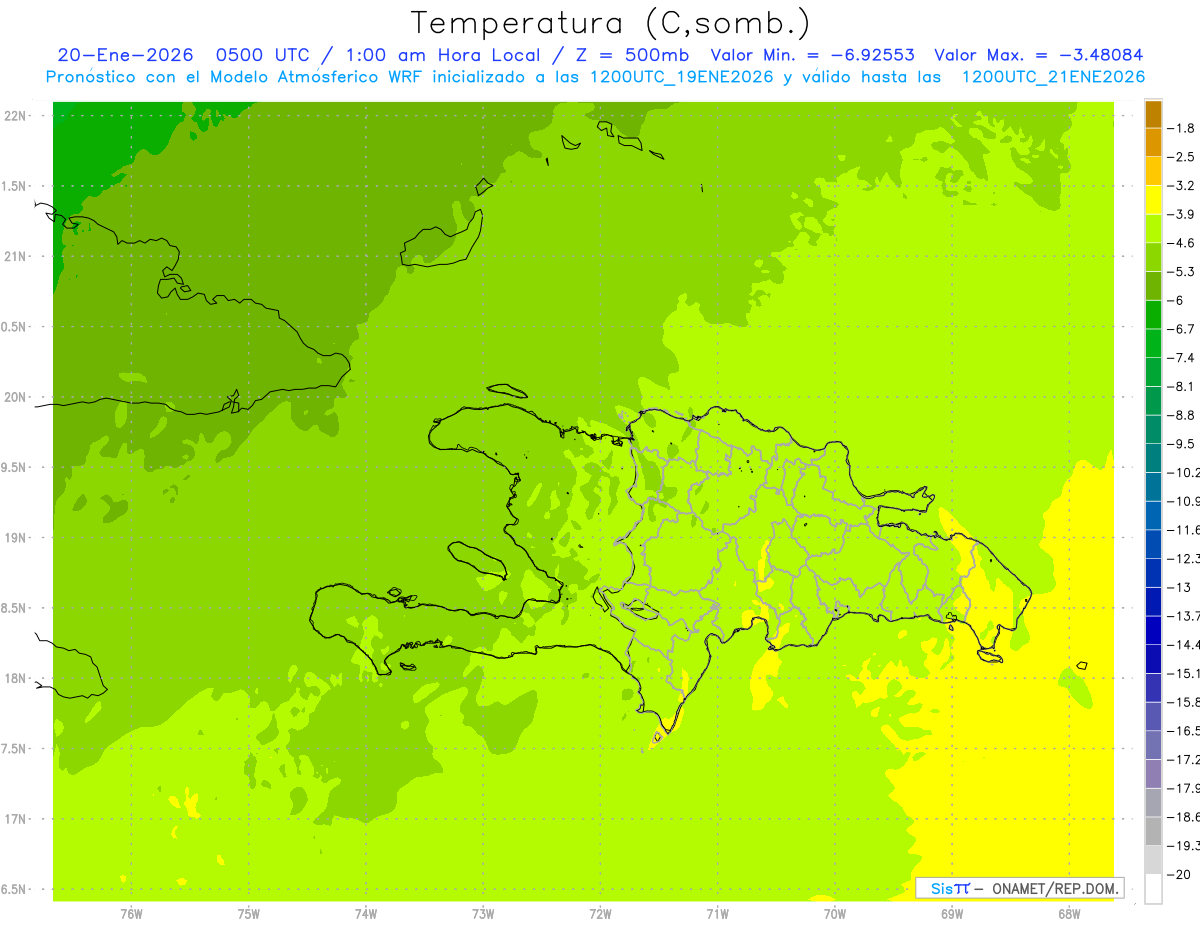This screenshot has width=1200, height=927.
Task: Click the '76W' longitude label
Action: (131, 914)
